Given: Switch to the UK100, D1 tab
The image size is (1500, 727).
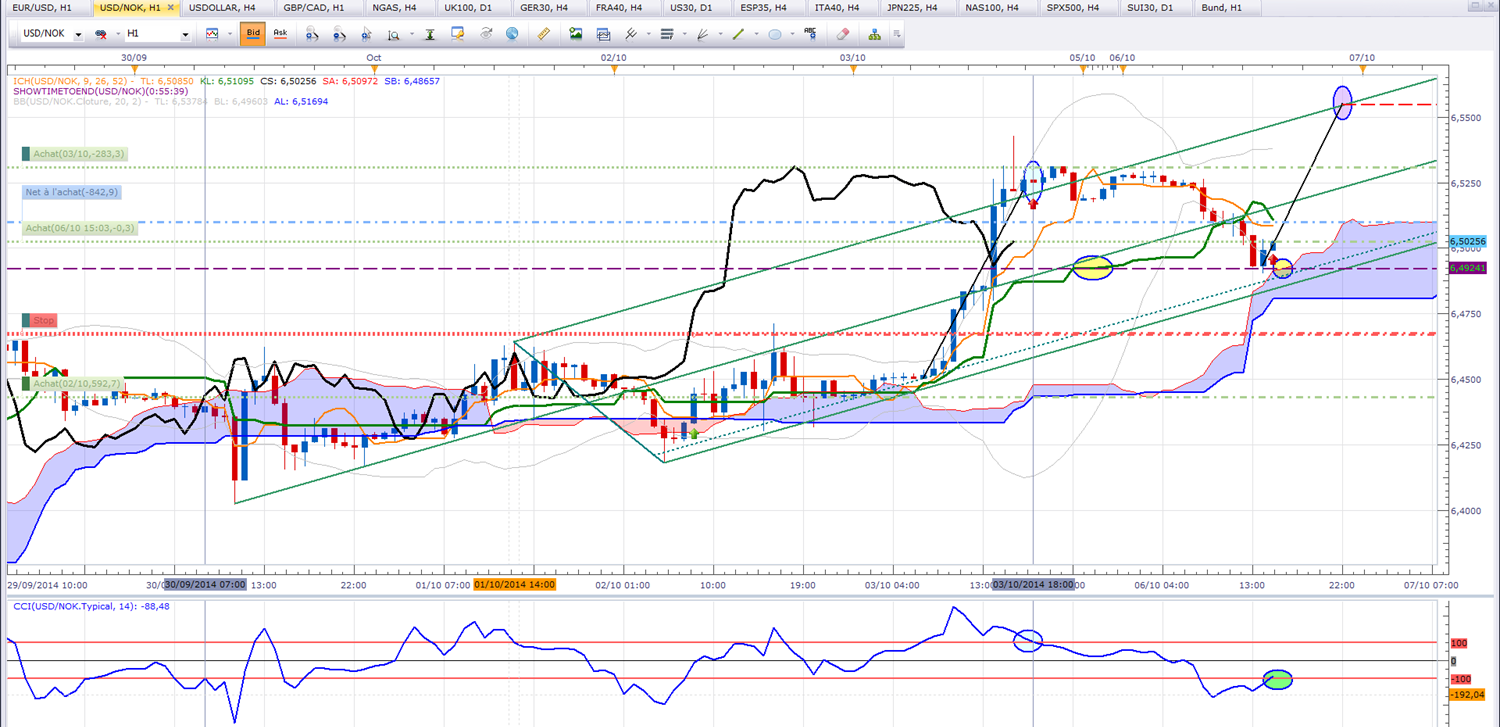Looking at the screenshot, I should 473,7.
